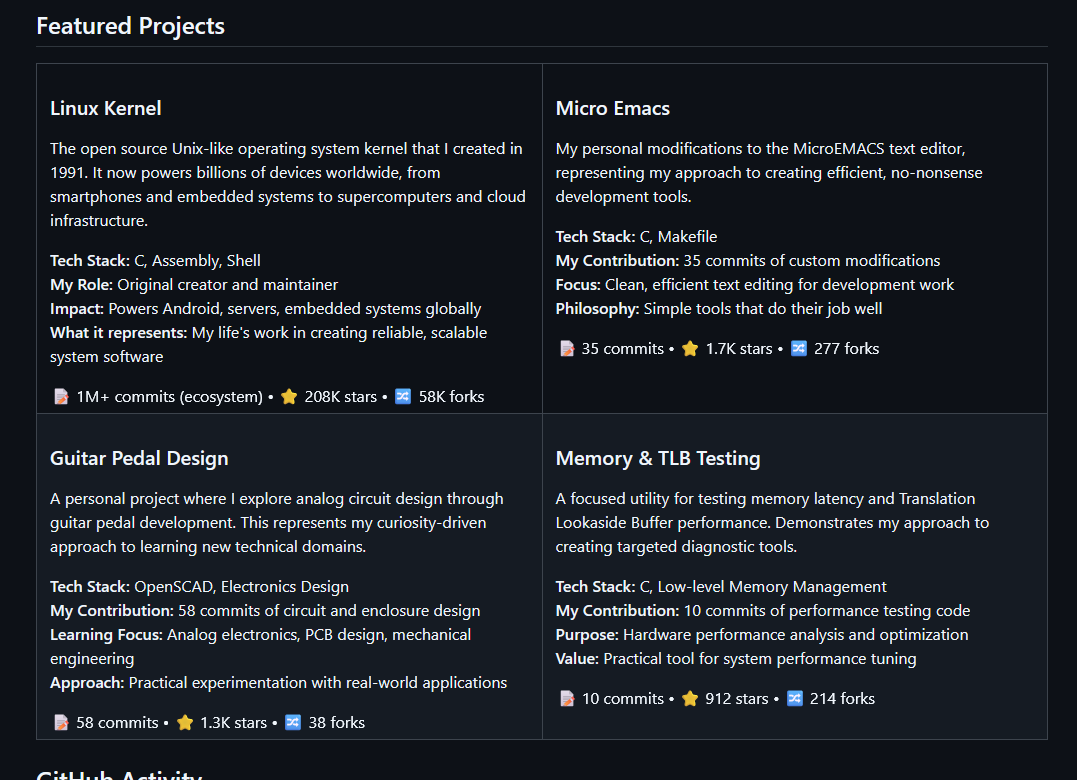Click 'Purpose: Hardware performance analysis' line

point(762,635)
